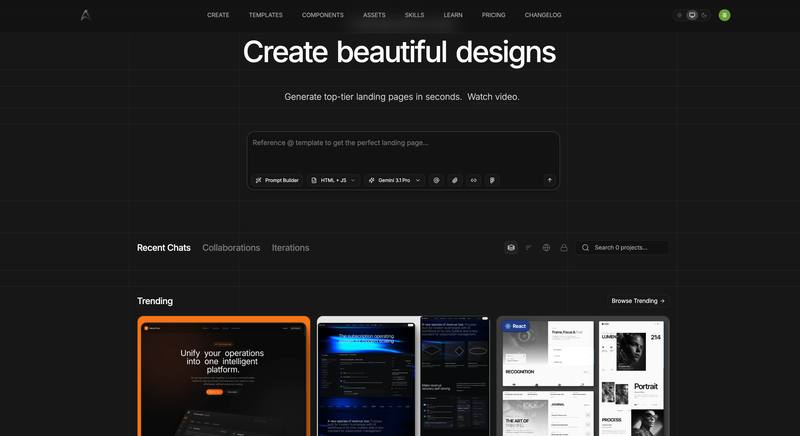Image resolution: width=800 pixels, height=436 pixels.
Task: Click the Figma import icon
Action: tap(492, 180)
